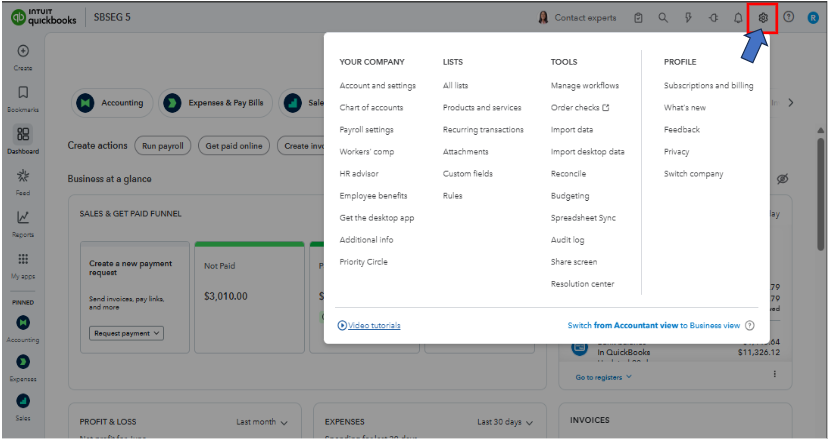Screen dimensions: 831x439
Task: Click the Contact experts avatar link
Action: [577, 17]
